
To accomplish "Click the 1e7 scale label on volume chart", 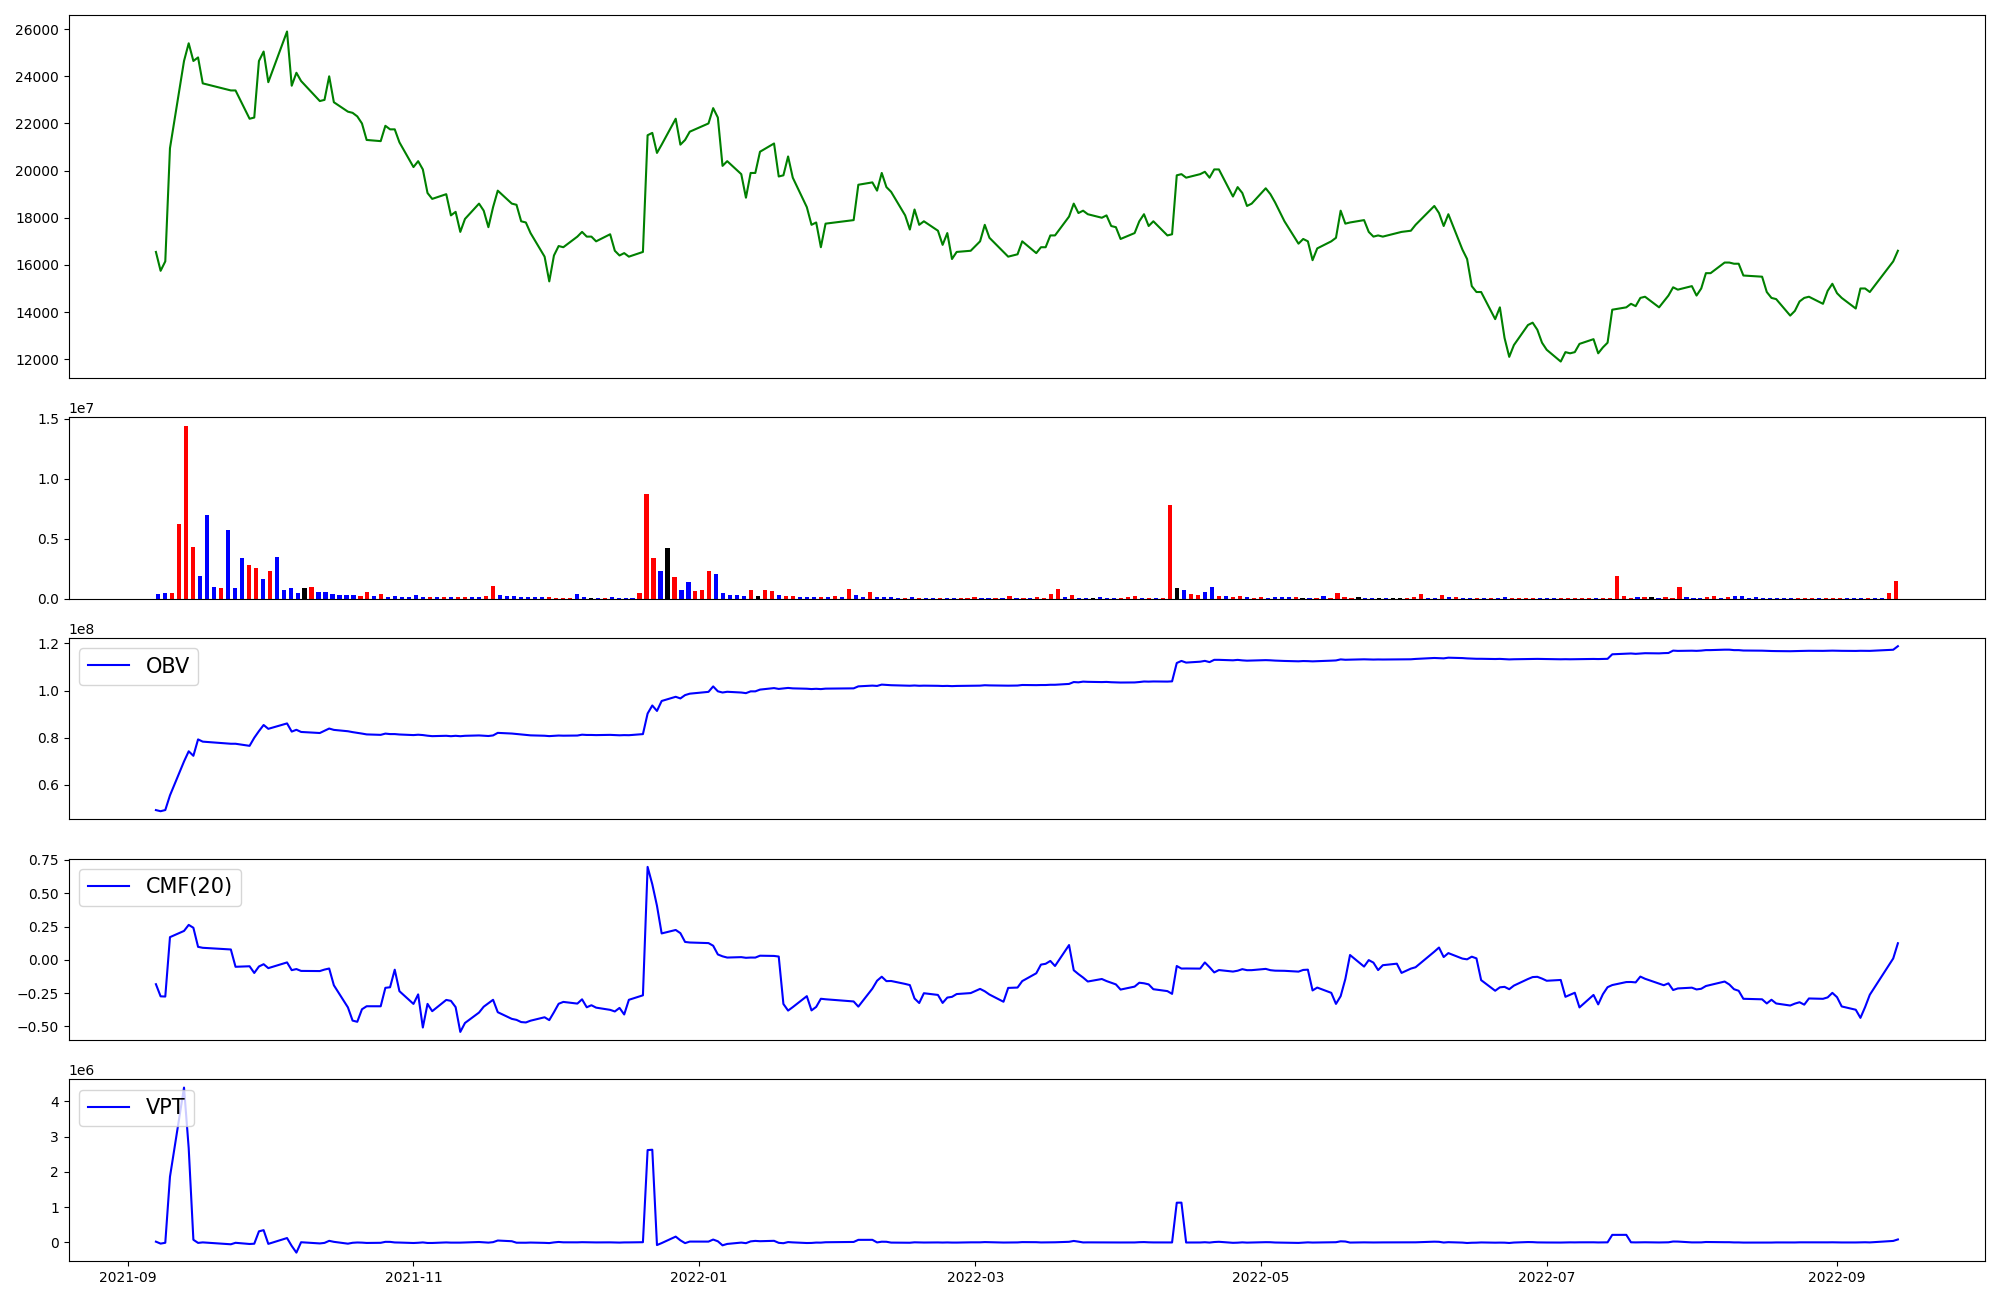I will pos(82,408).
